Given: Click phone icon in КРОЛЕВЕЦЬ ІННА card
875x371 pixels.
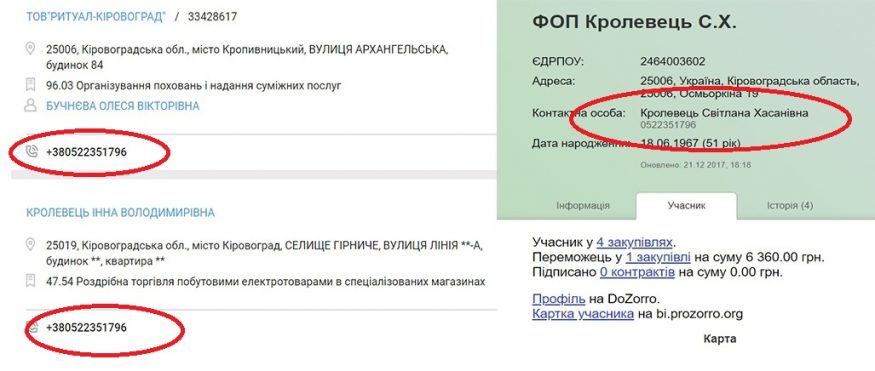Looking at the screenshot, I should (33, 327).
